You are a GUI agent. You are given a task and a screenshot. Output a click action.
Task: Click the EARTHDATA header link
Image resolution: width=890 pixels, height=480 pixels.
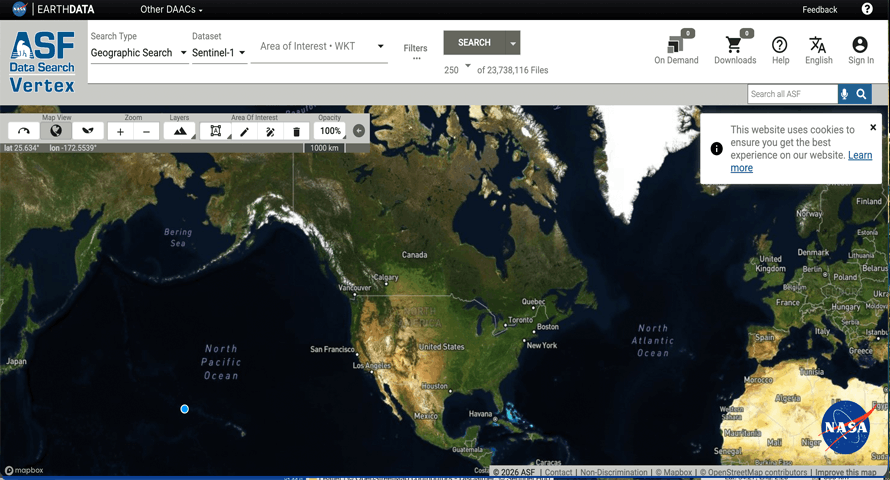[x=66, y=10]
